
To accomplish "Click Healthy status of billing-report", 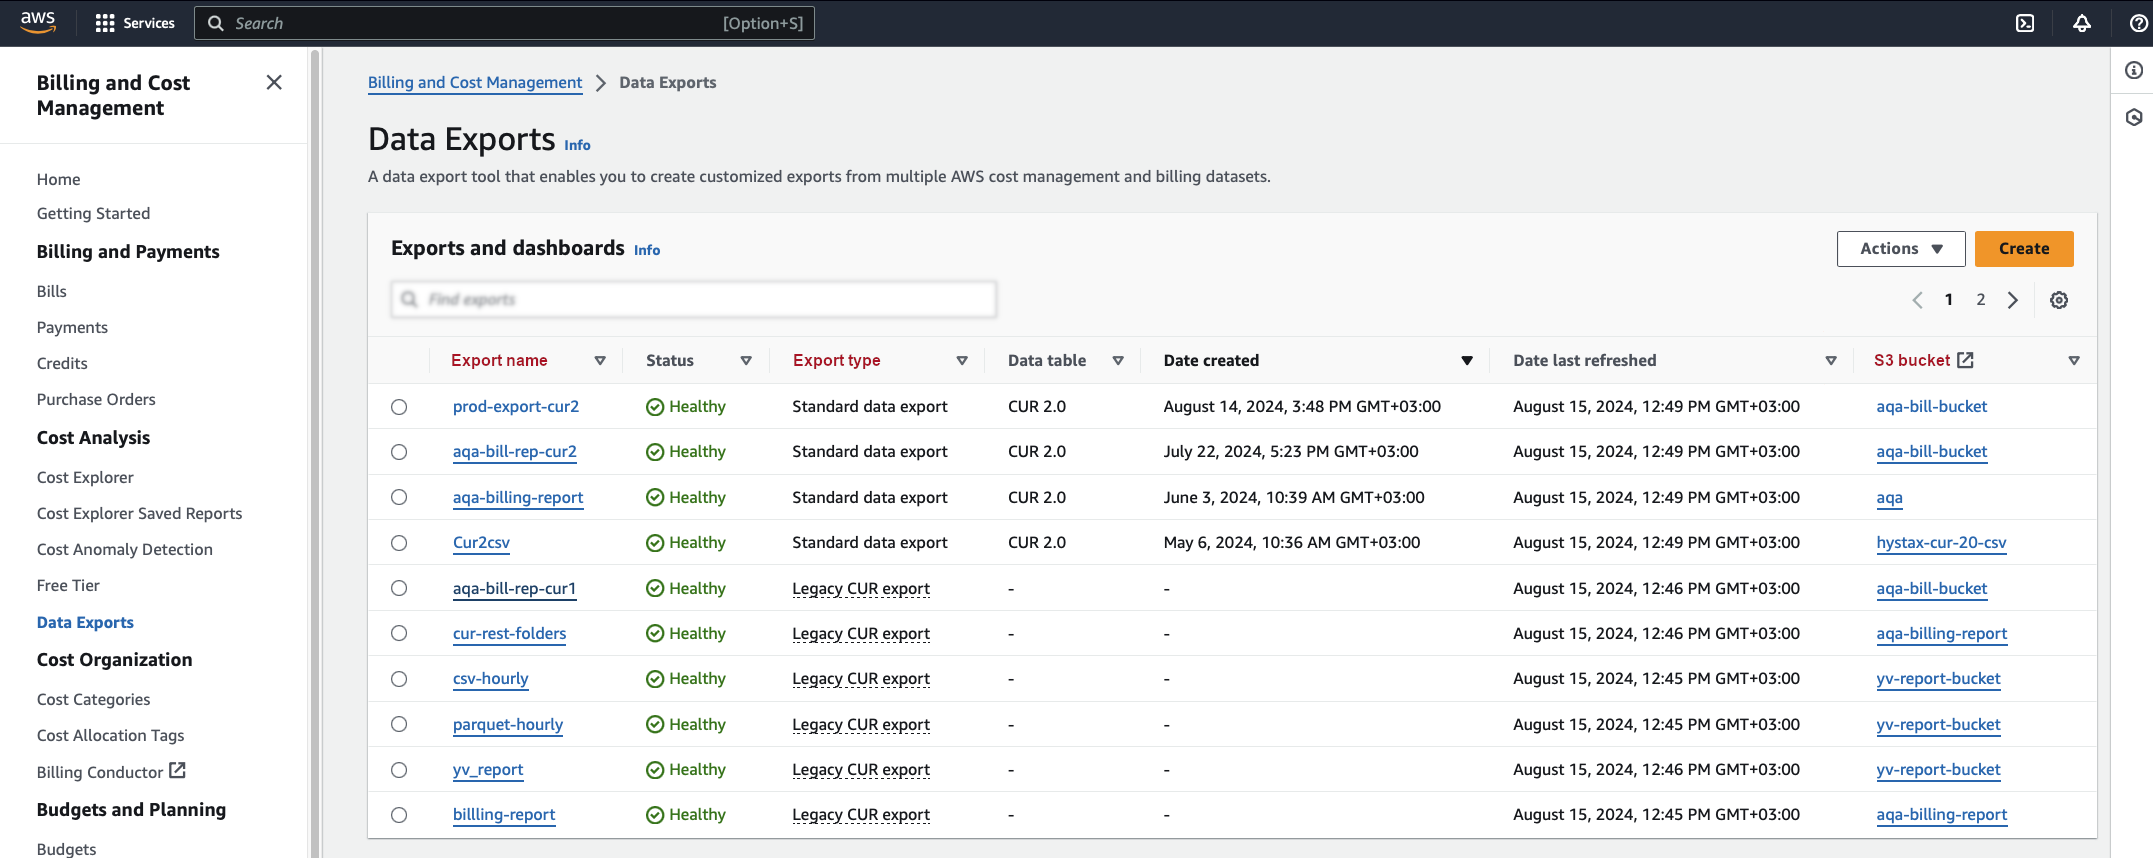I will [x=686, y=815].
